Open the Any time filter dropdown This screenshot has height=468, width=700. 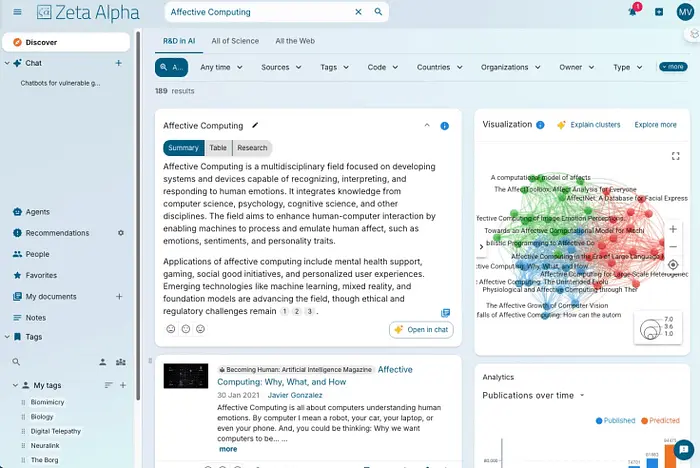(220, 67)
